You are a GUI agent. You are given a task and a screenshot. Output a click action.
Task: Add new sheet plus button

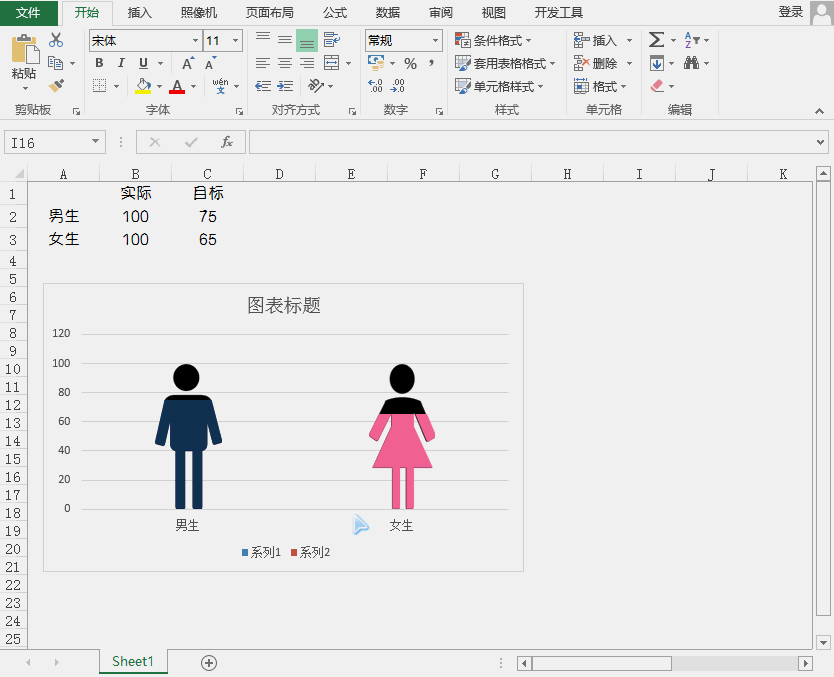[209, 663]
